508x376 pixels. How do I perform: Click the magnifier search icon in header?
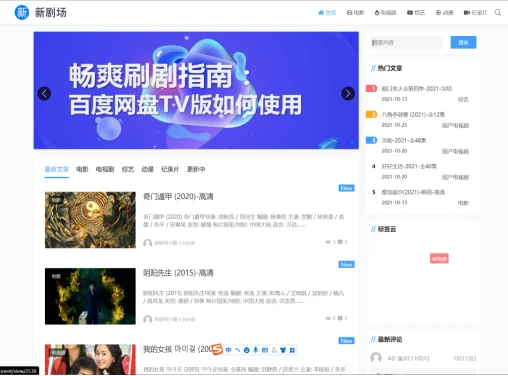(x=498, y=13)
